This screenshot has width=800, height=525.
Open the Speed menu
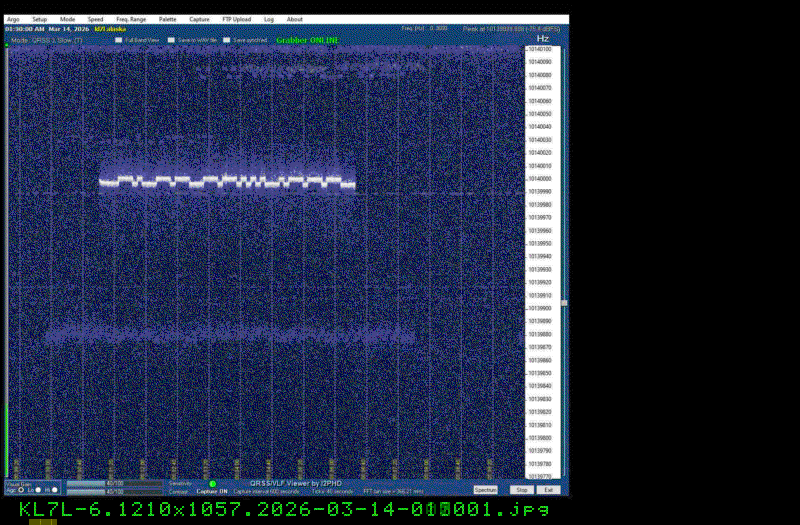pos(95,19)
